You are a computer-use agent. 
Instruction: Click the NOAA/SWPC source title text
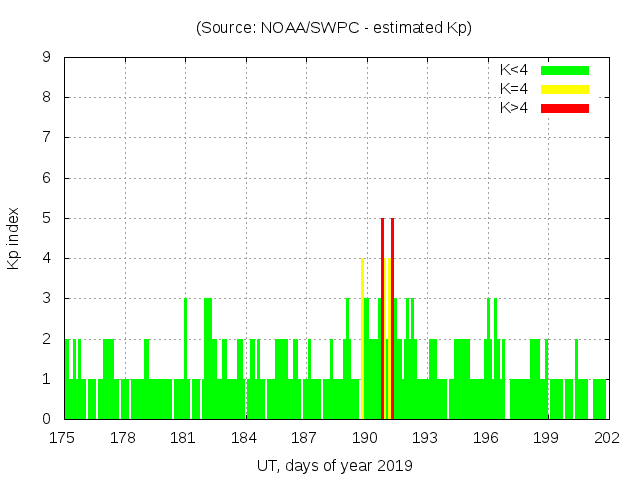point(334,28)
